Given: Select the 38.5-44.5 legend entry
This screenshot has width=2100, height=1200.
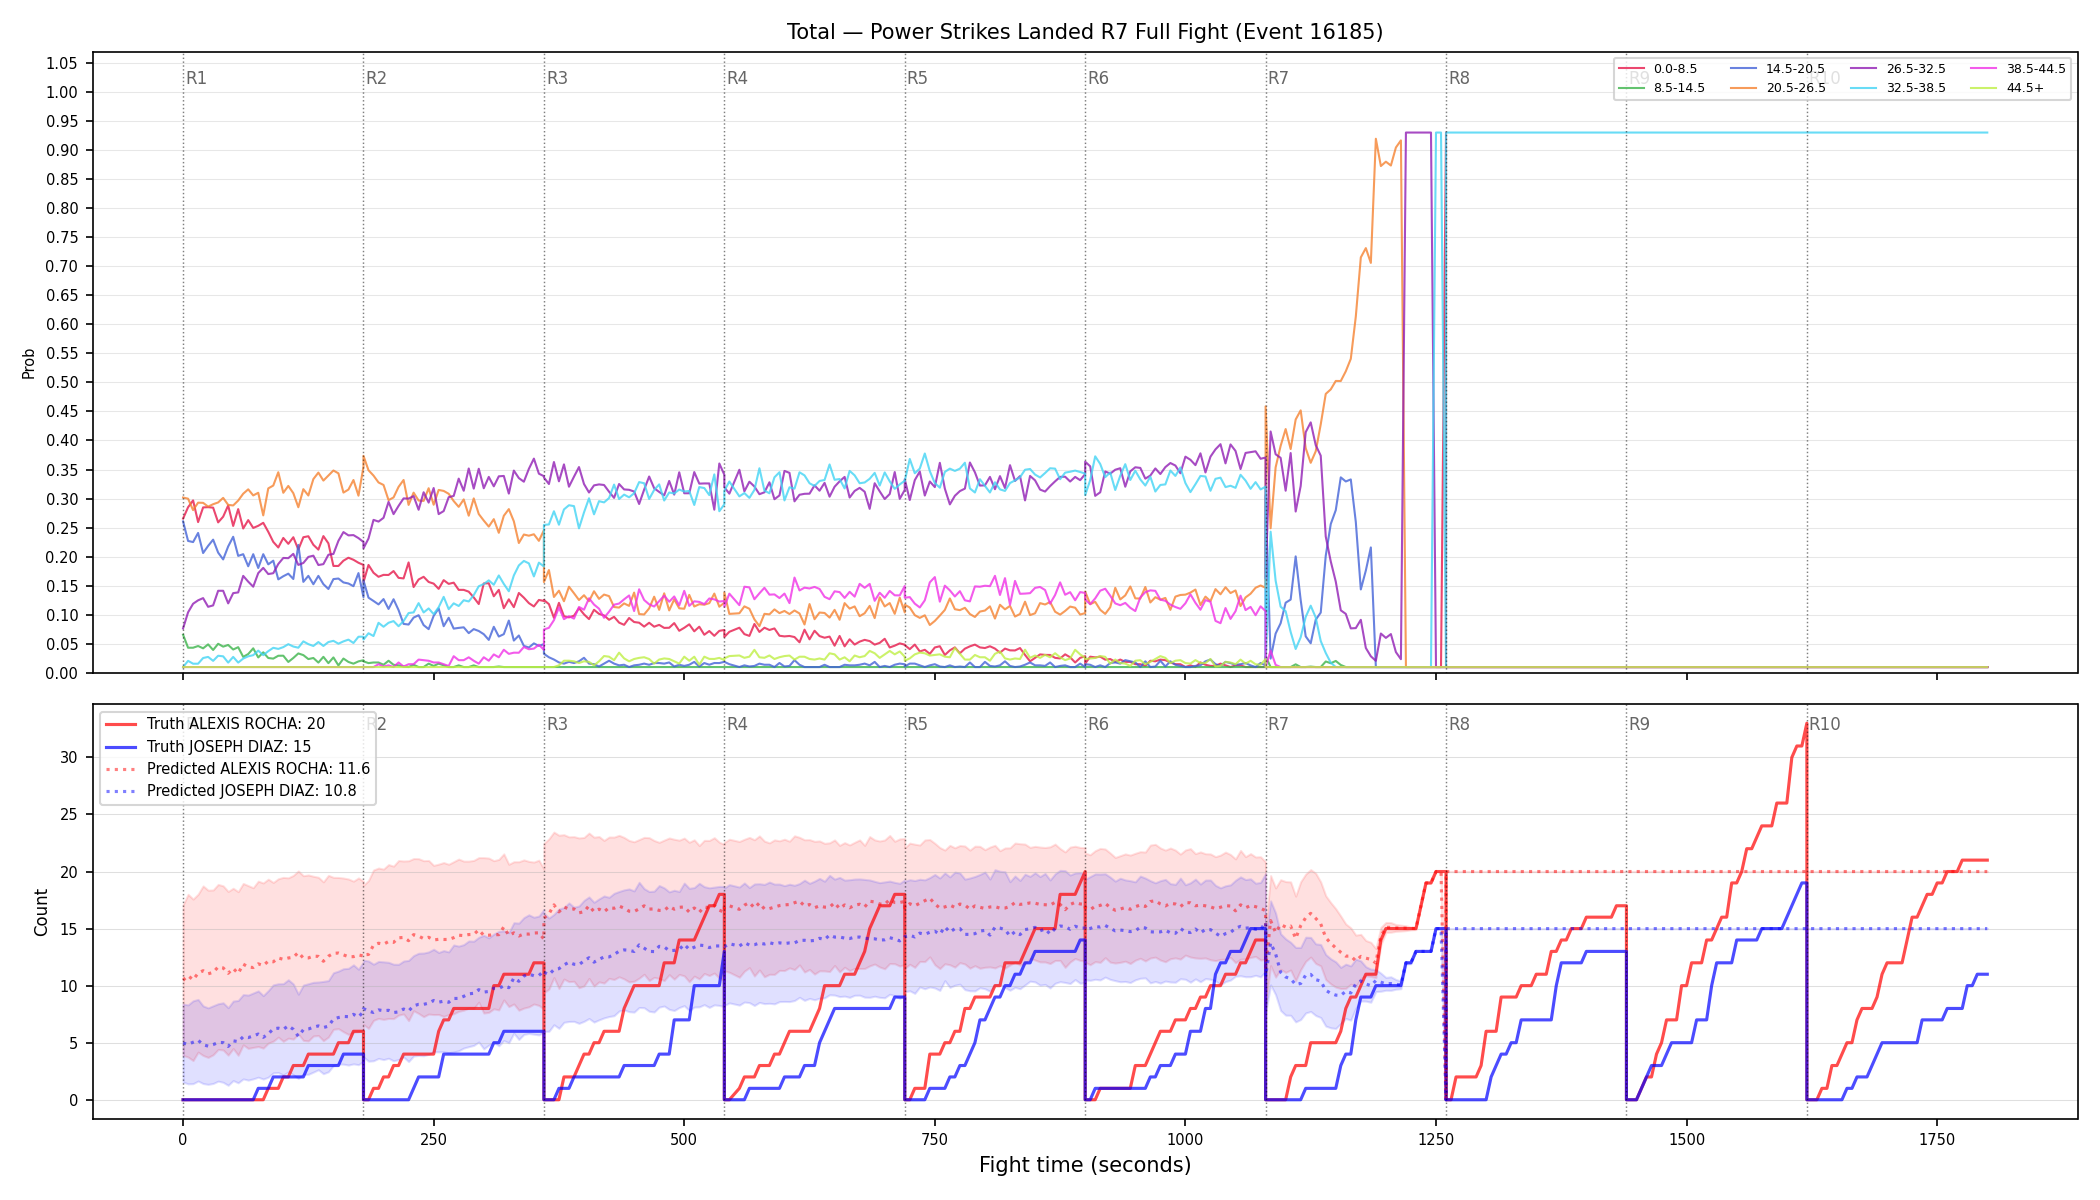Looking at the screenshot, I should 2018,69.
